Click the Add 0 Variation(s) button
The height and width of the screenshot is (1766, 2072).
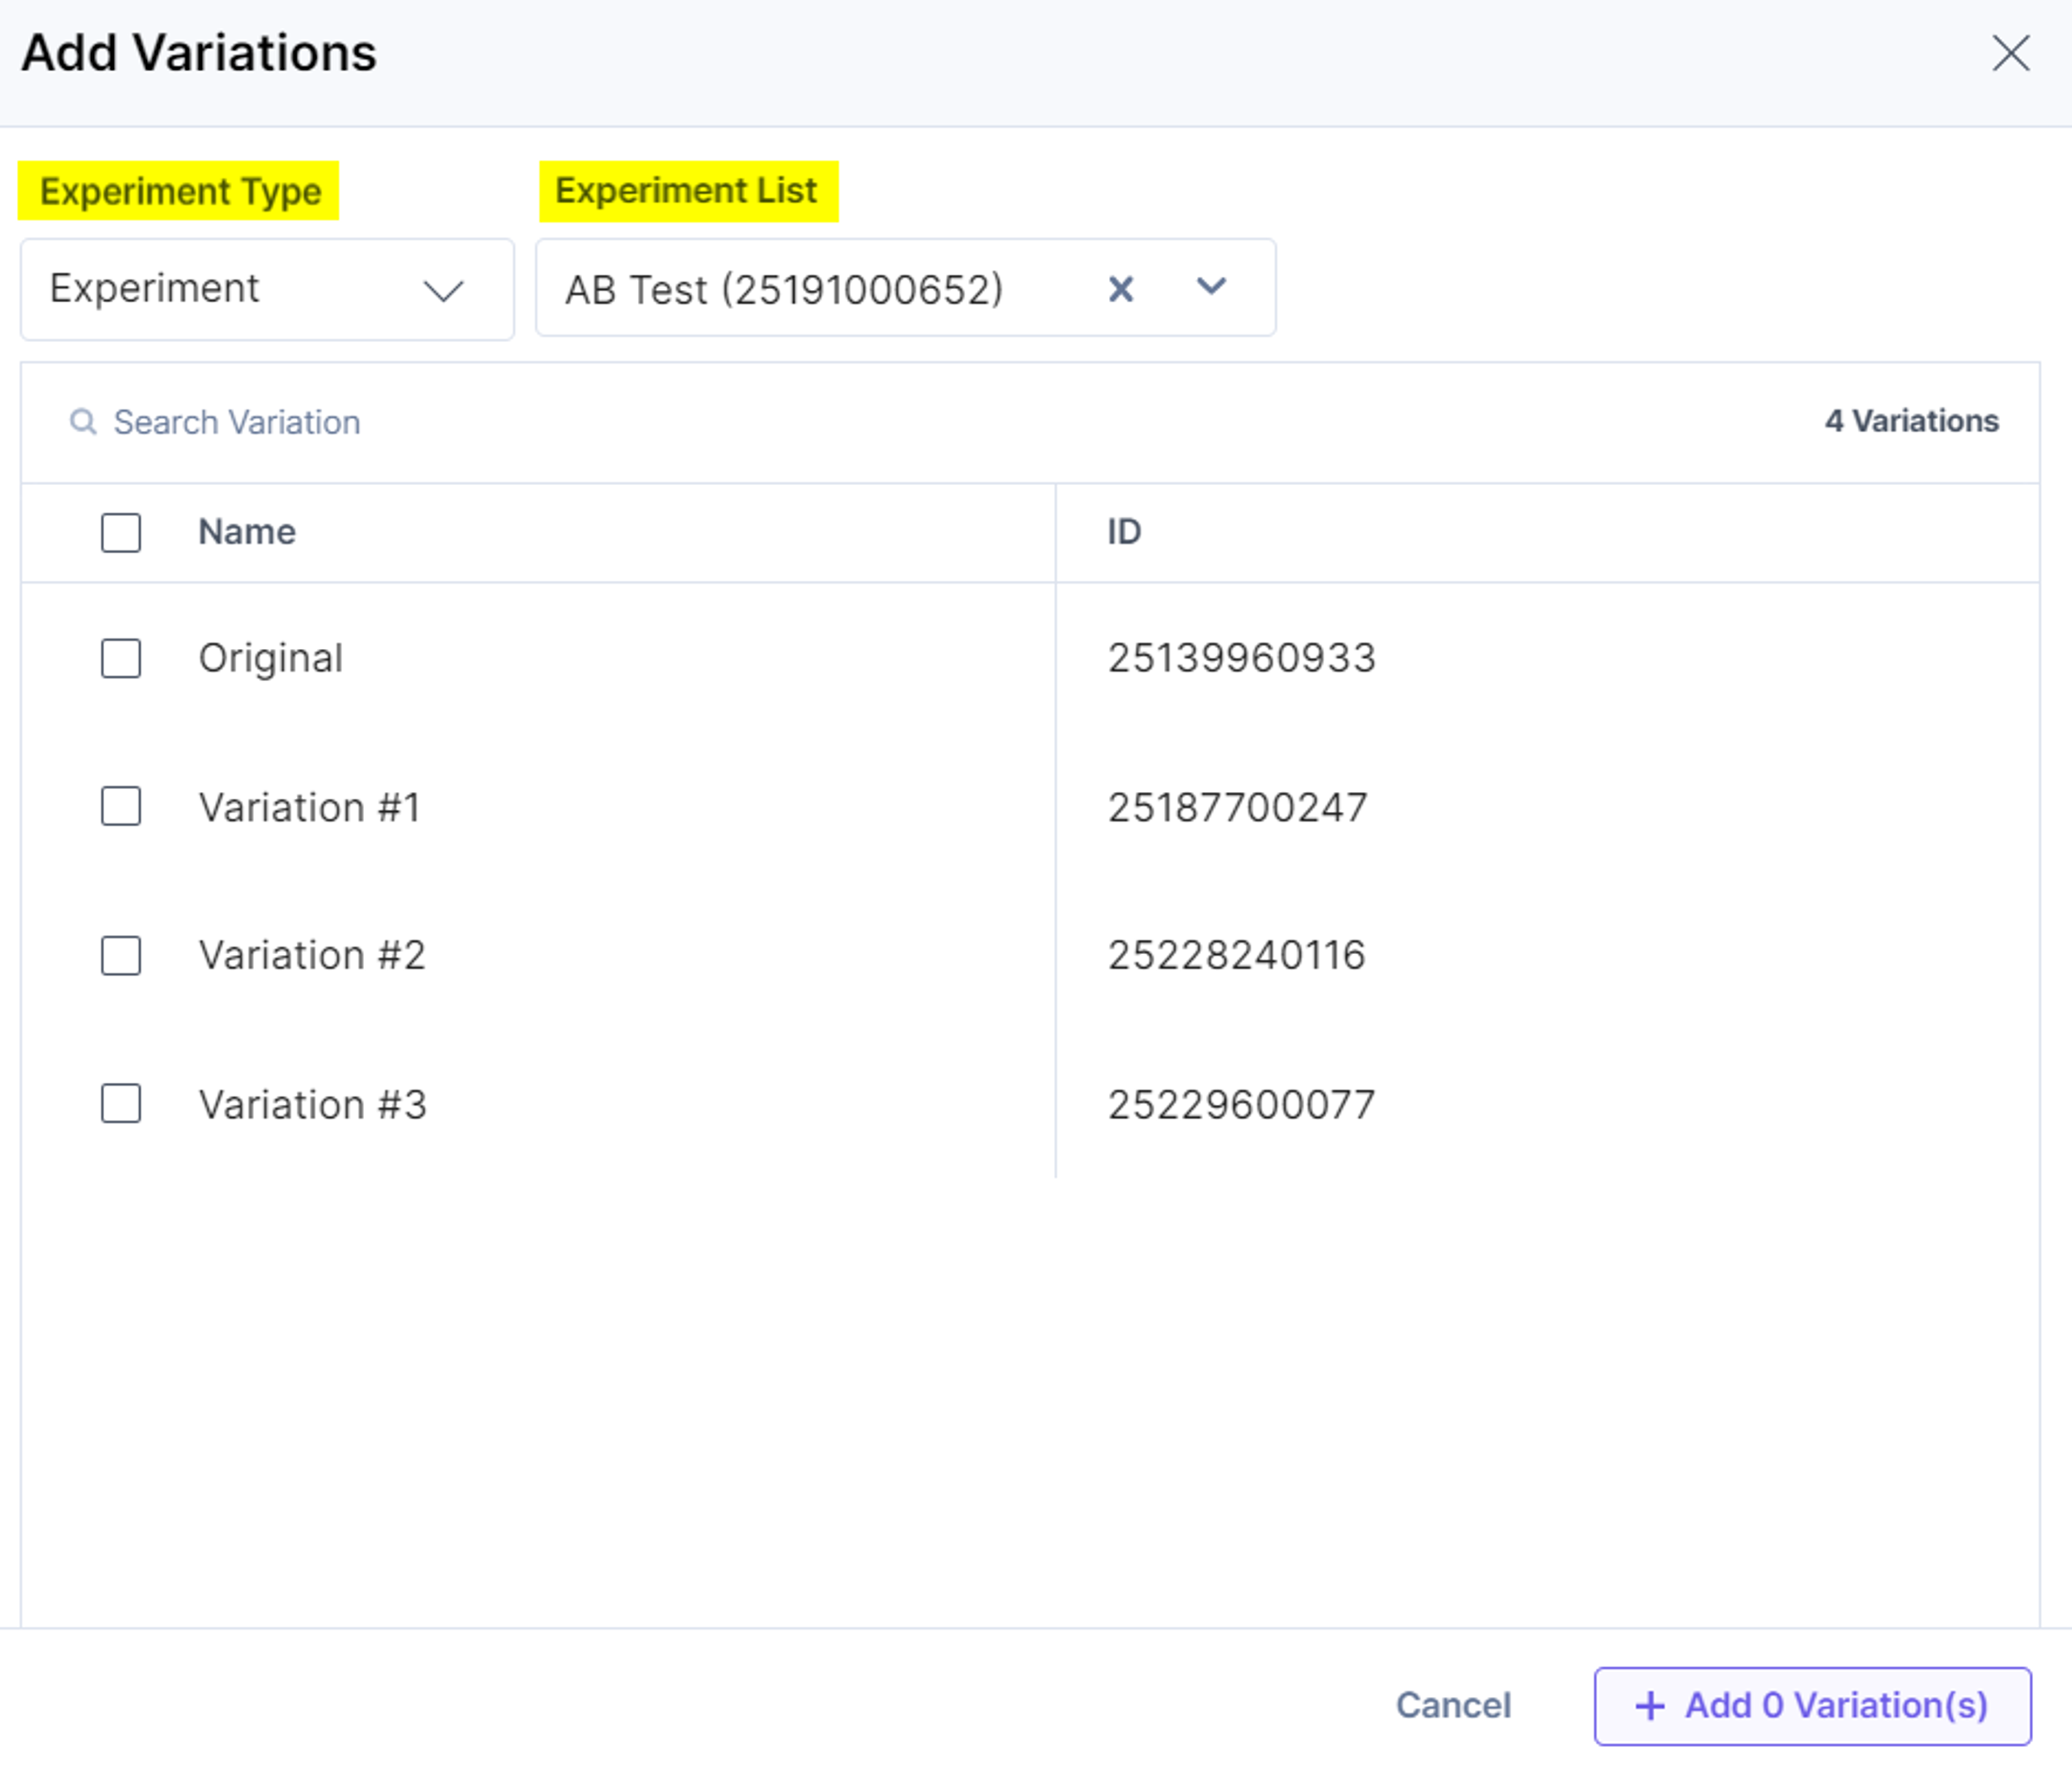1812,1706
